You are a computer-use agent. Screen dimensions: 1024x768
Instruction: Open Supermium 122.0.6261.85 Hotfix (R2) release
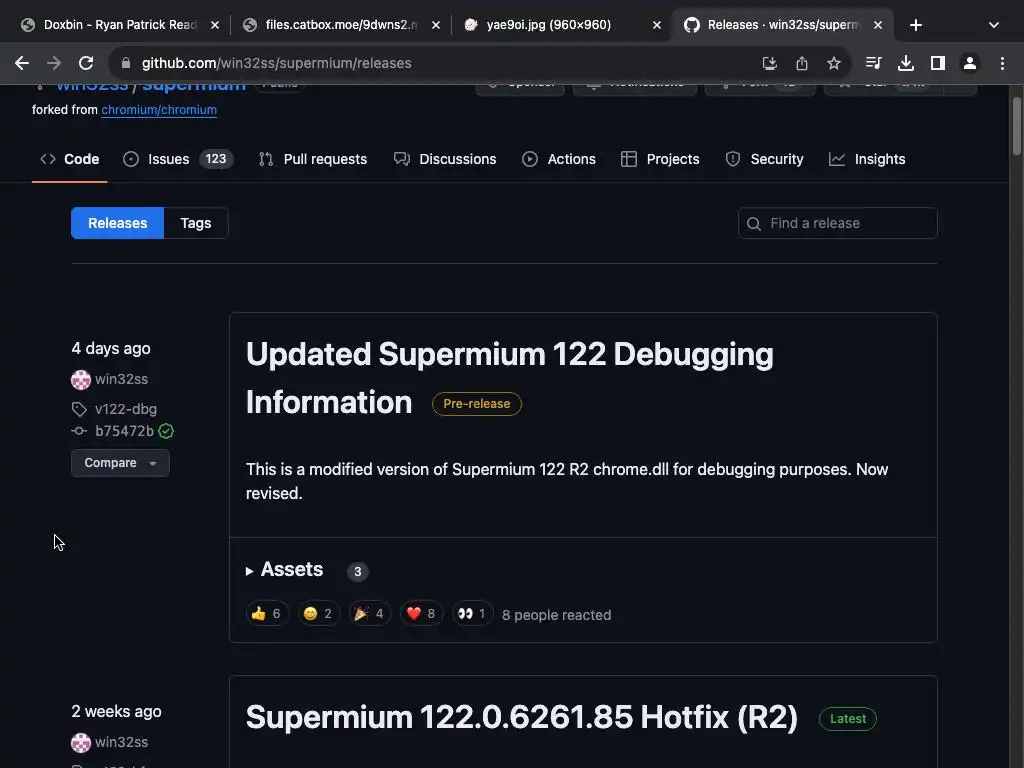pyautogui.click(x=522, y=717)
